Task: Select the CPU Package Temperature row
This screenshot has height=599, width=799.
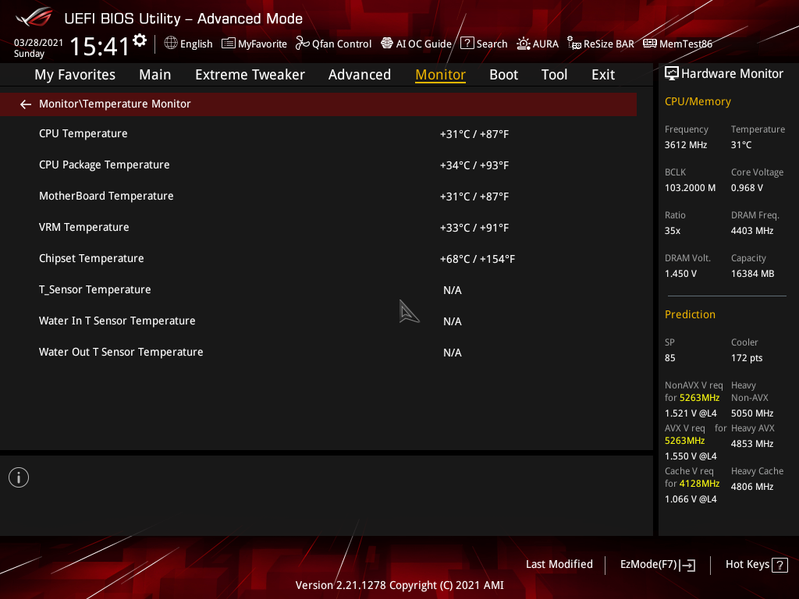Action: (x=318, y=165)
